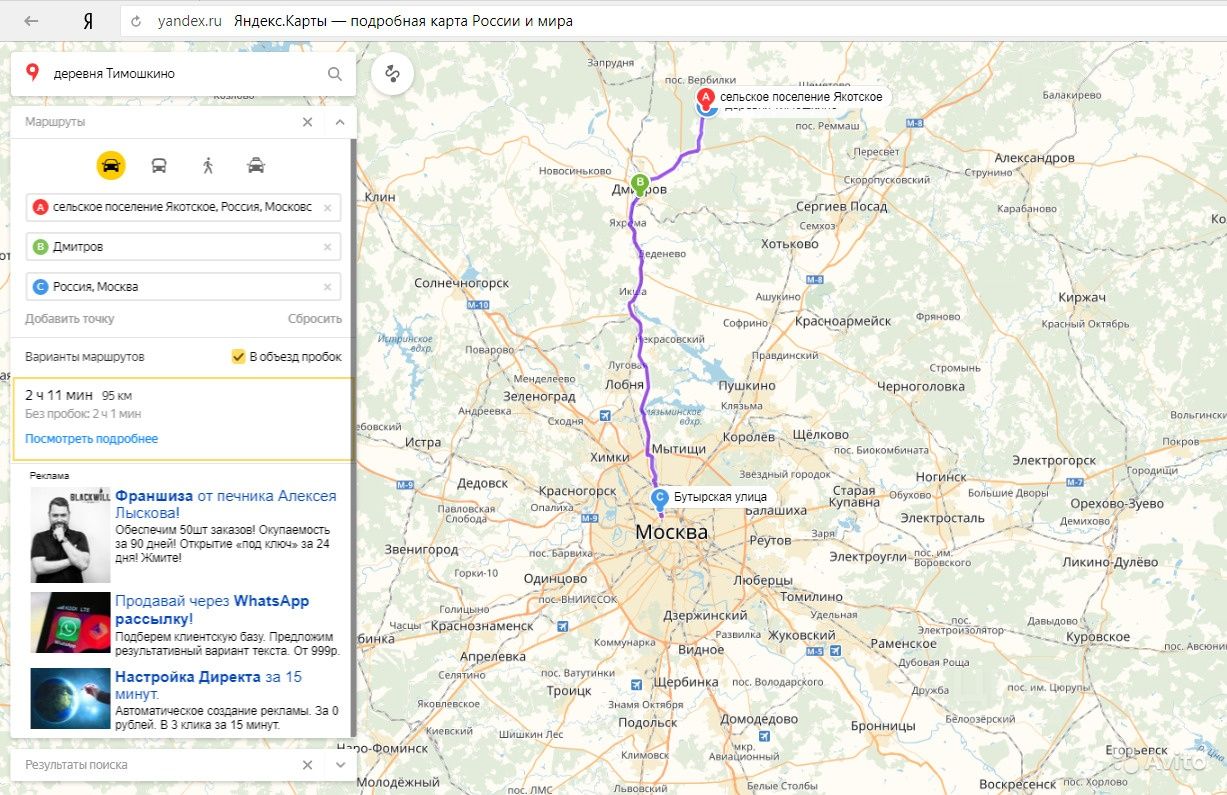Click Подольск label on map
Image resolution: width=1227 pixels, height=795 pixels.
(648, 723)
